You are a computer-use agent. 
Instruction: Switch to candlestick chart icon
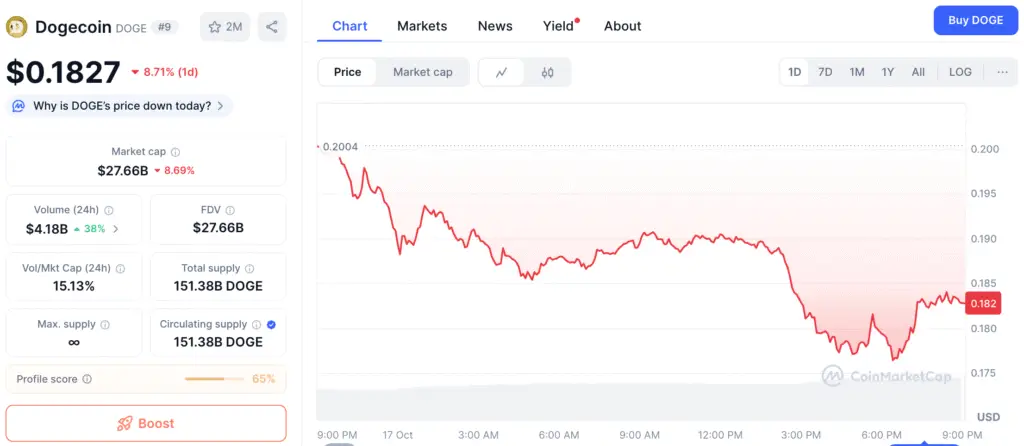click(547, 72)
